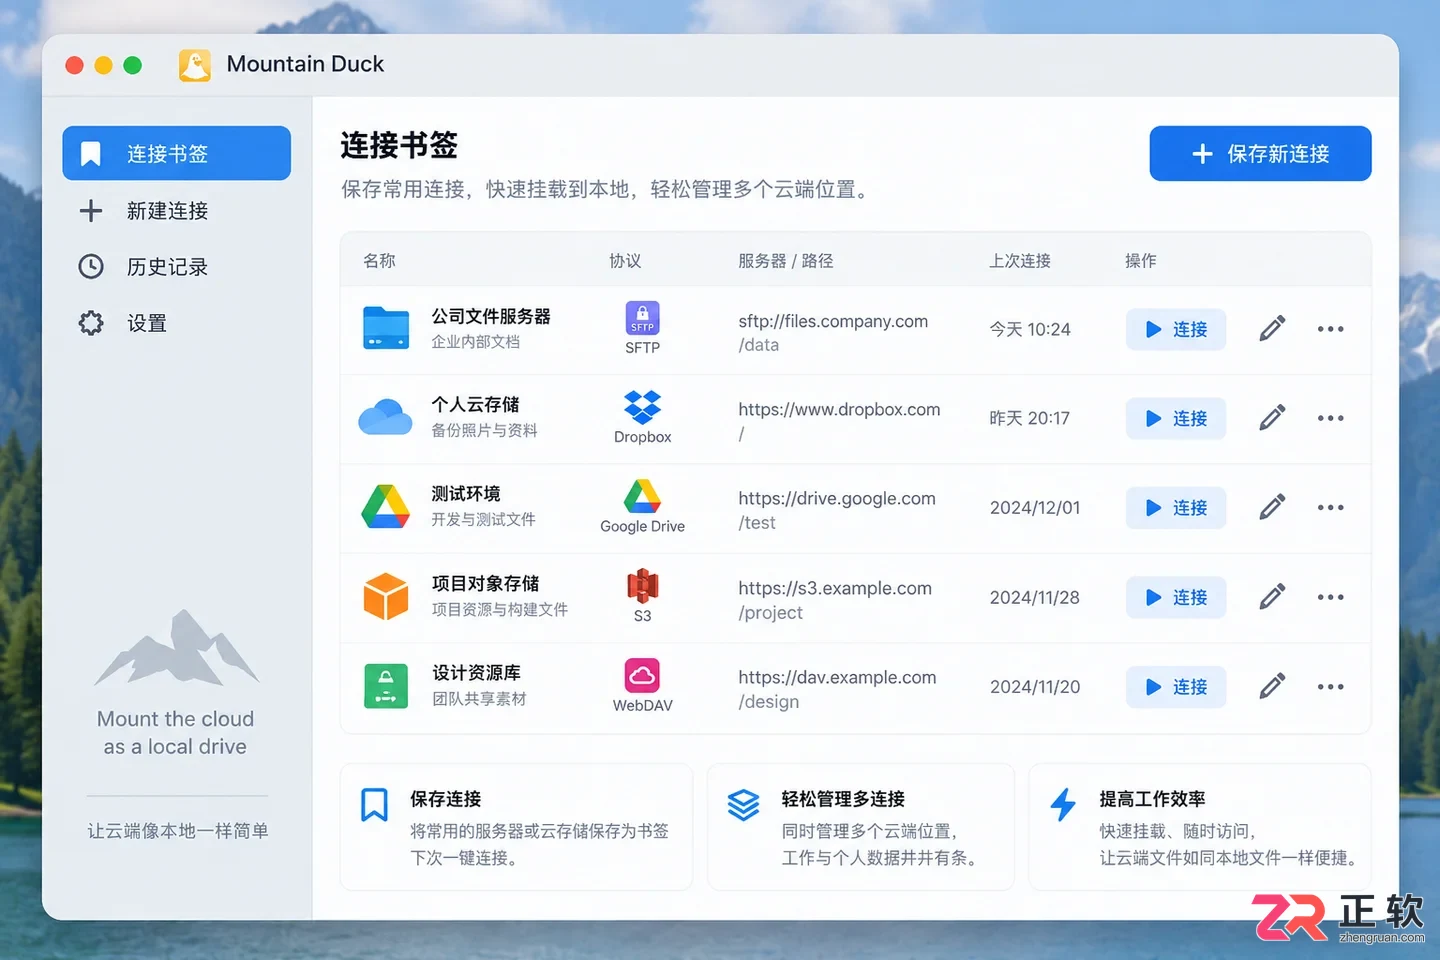Screen dimensions: 1440x960
Task: Click the 今天 10:24 last-connected time
Action: 1030,329
